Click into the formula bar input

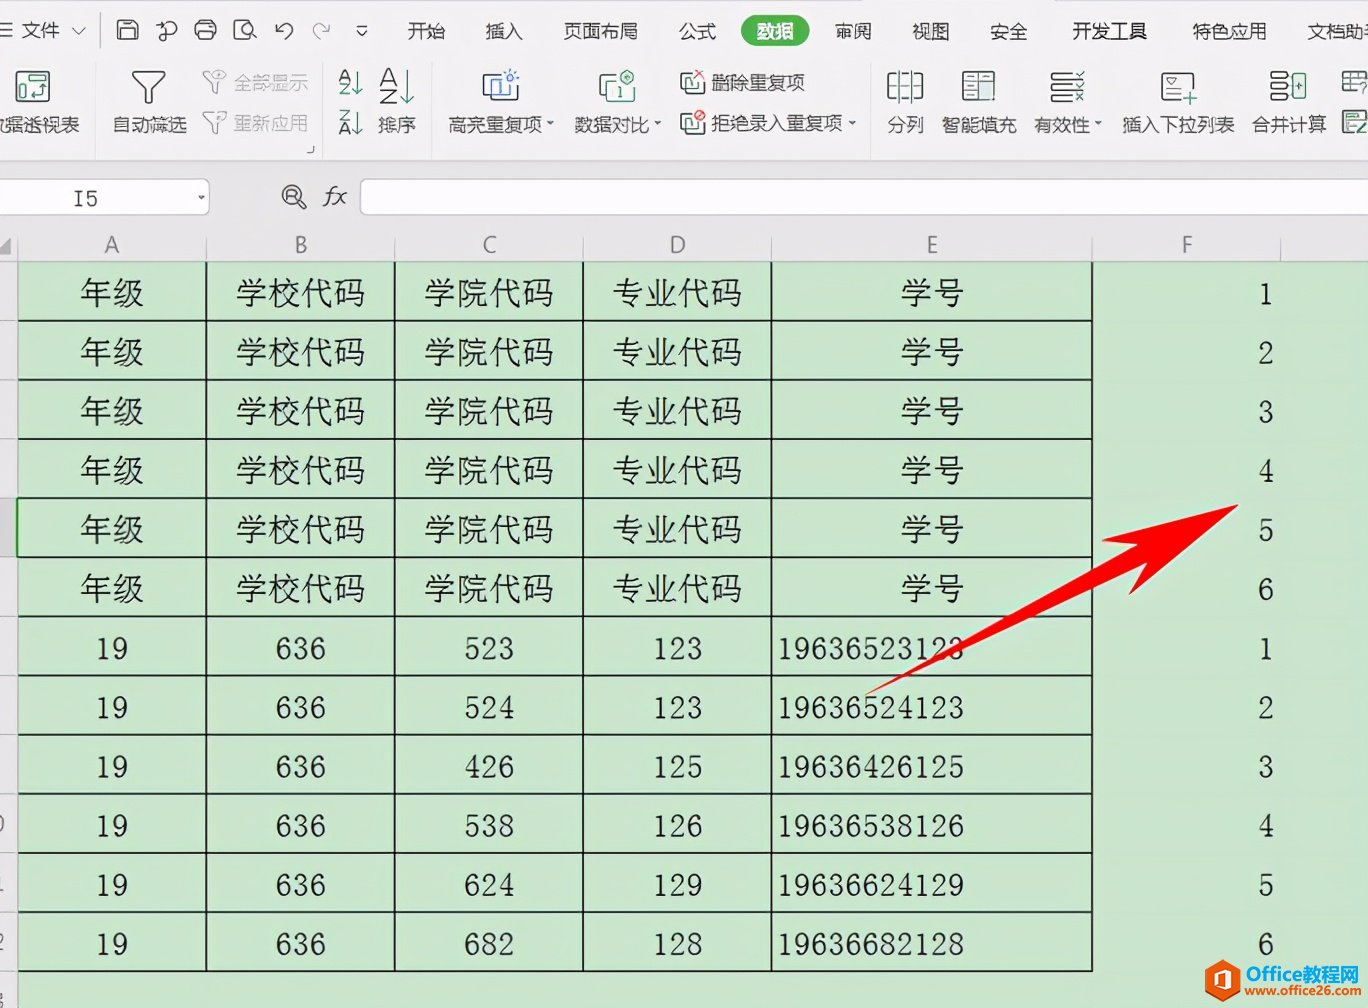tap(864, 198)
